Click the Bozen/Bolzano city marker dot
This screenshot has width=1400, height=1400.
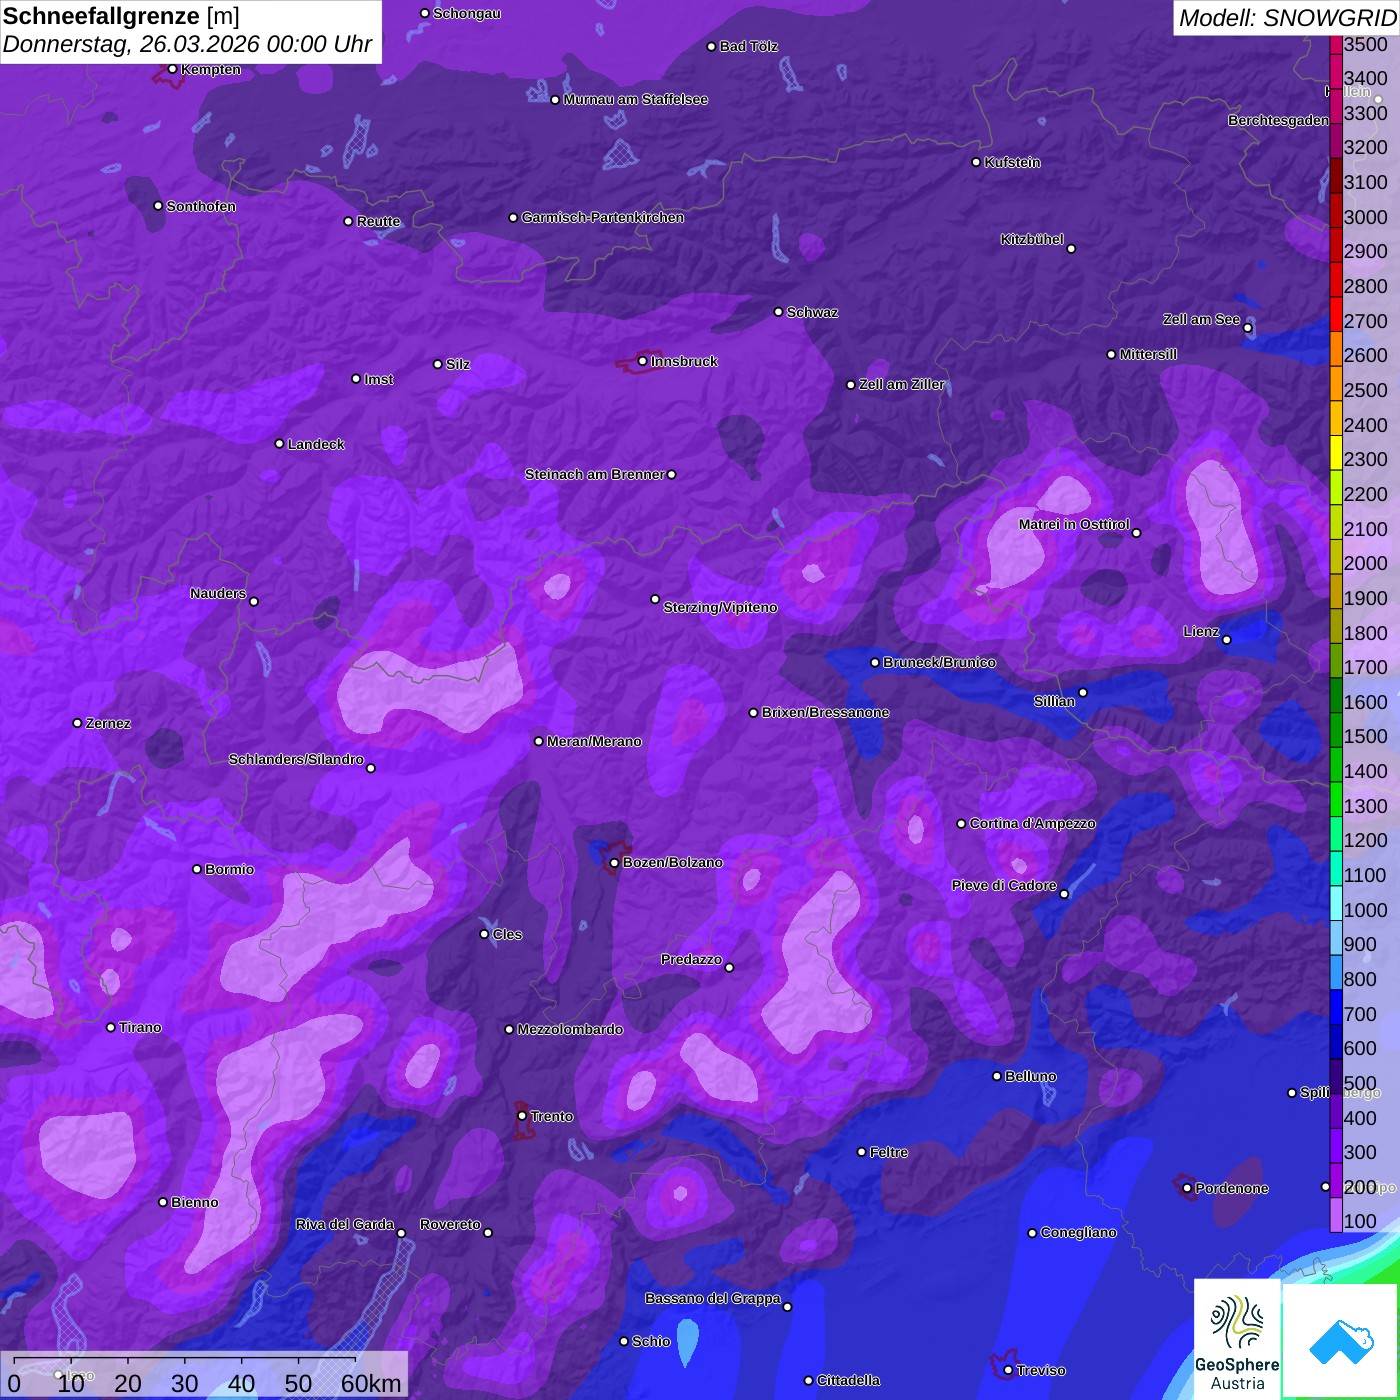tap(614, 862)
